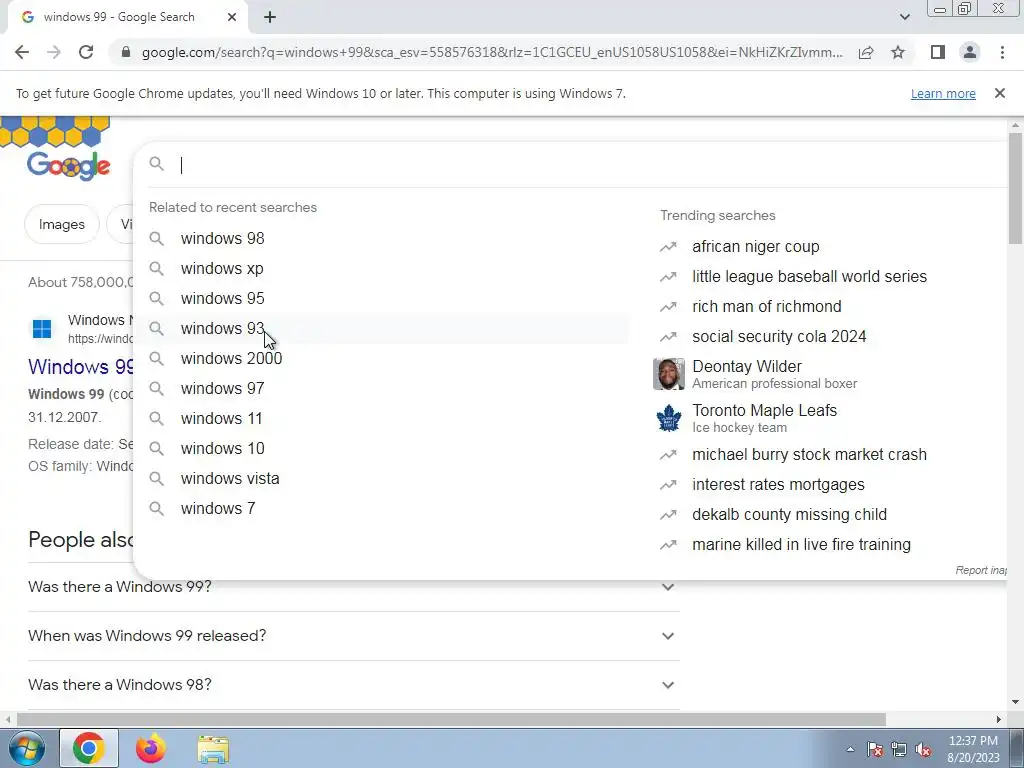
Task: Click the magnifier icon next to 'windows 98'
Action: pyautogui.click(x=156, y=238)
